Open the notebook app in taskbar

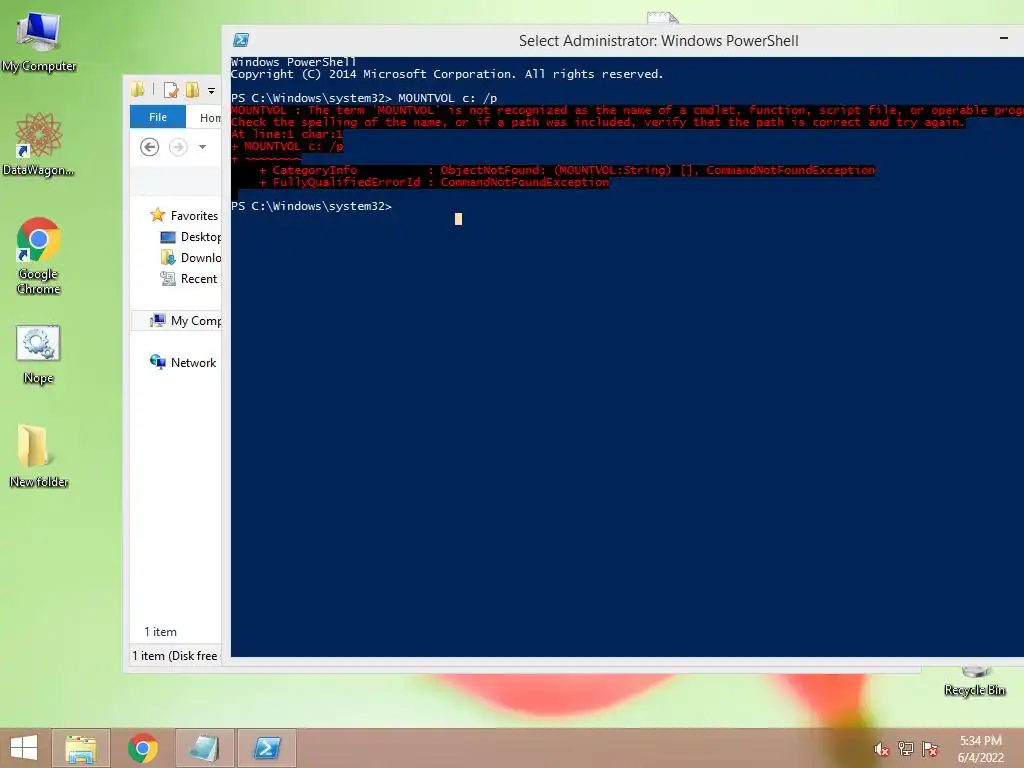tap(204, 748)
